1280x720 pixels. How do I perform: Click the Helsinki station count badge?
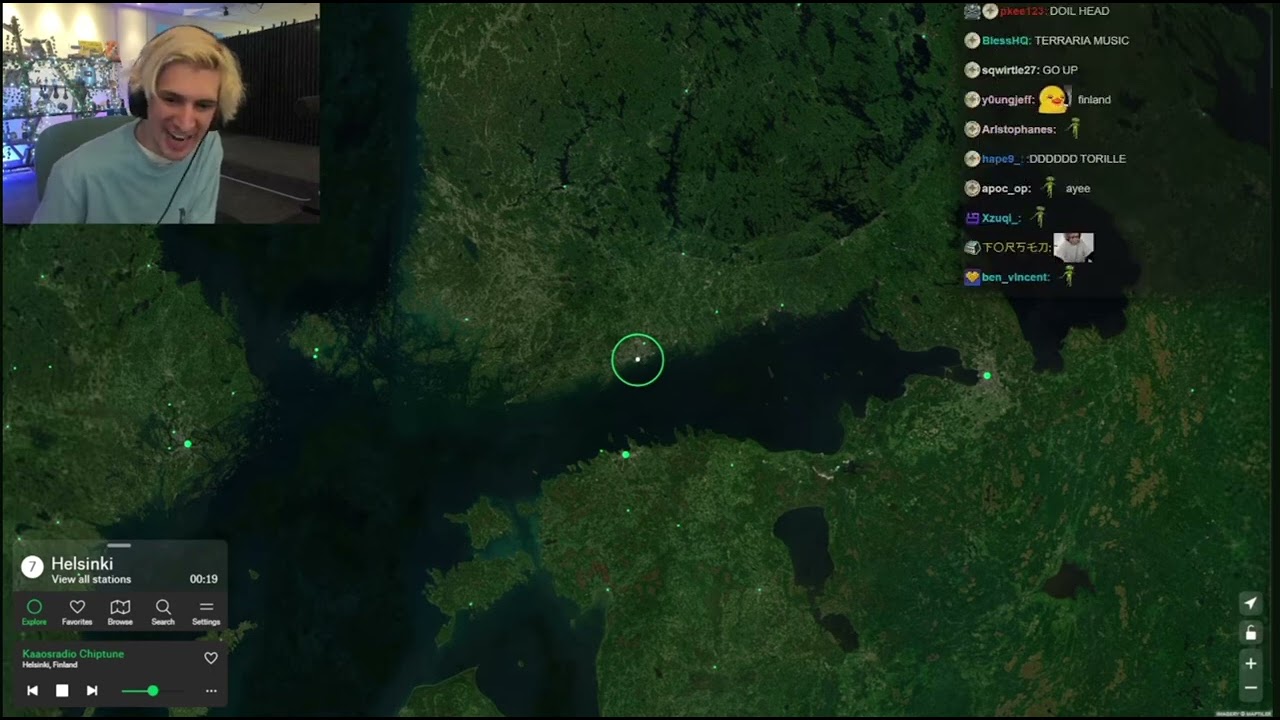(x=32, y=567)
